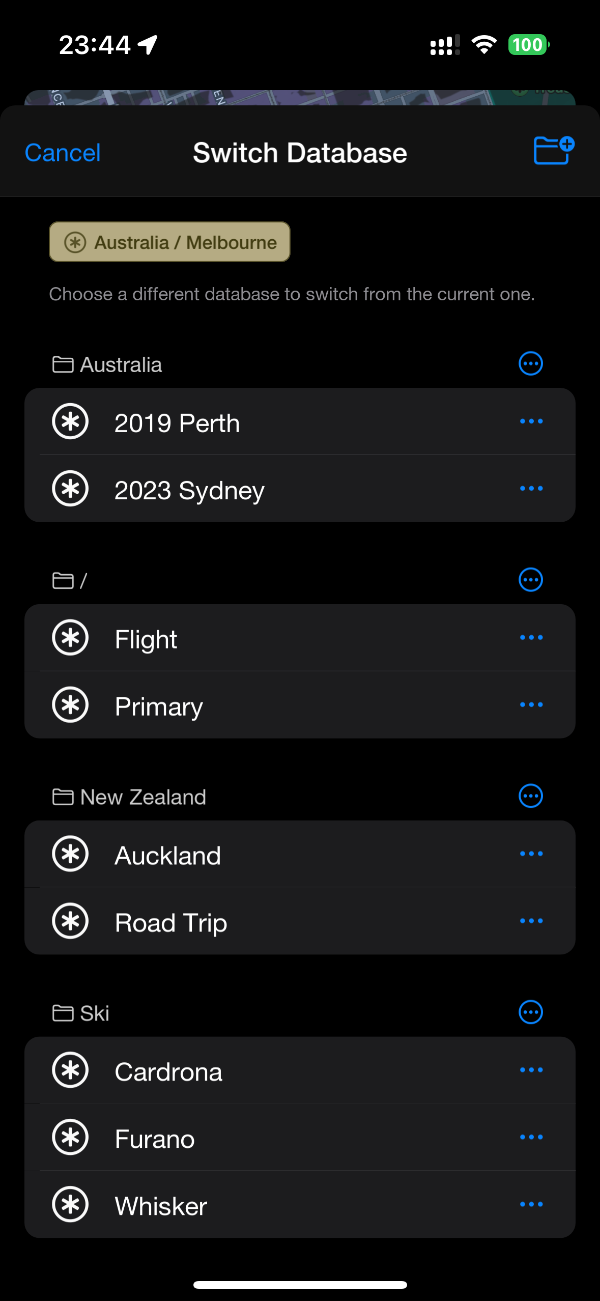This screenshot has height=1301, width=600.
Task: Open more options for Ski folder
Action: coord(531,1012)
